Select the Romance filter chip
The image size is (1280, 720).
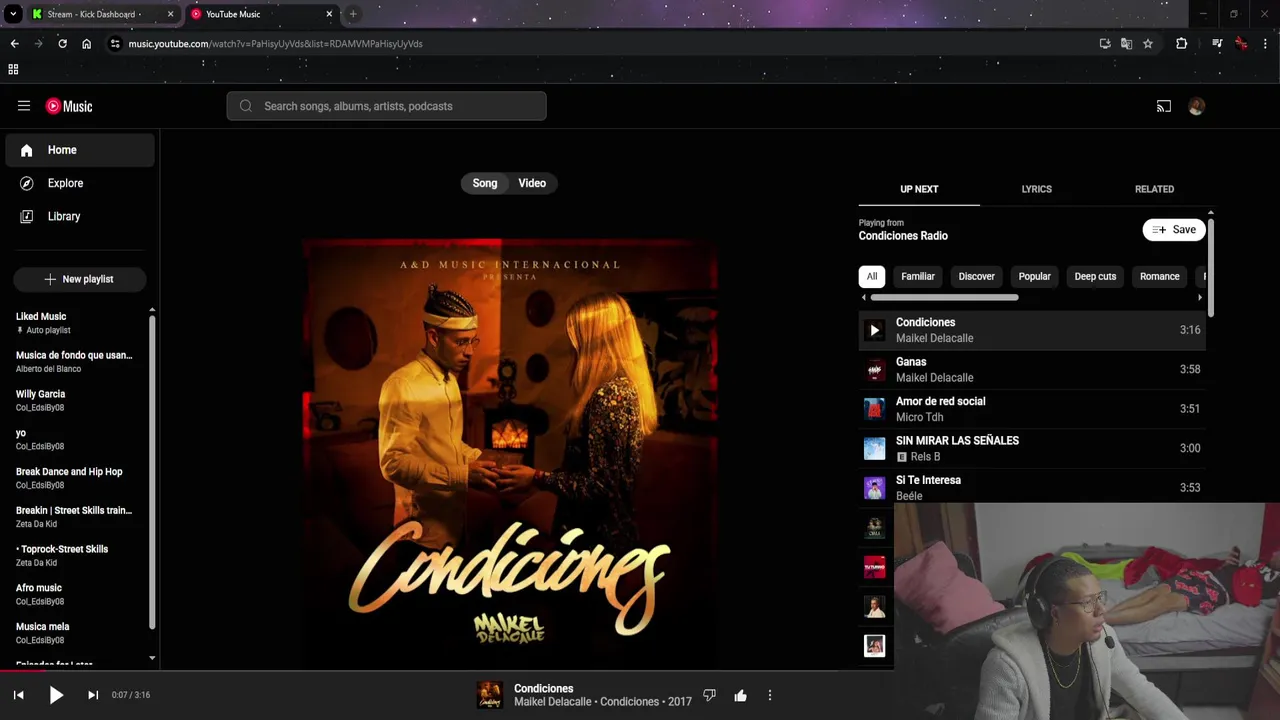(x=1160, y=277)
